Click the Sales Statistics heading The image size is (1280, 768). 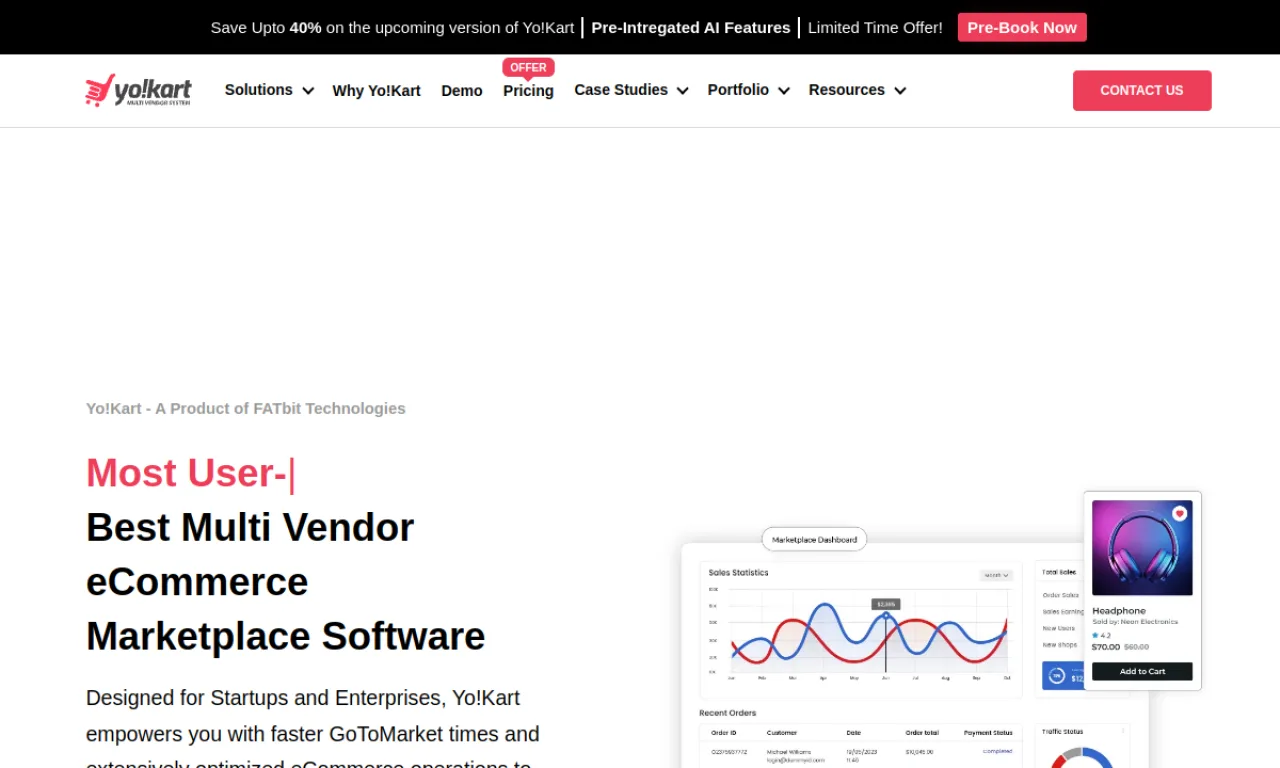(738, 573)
